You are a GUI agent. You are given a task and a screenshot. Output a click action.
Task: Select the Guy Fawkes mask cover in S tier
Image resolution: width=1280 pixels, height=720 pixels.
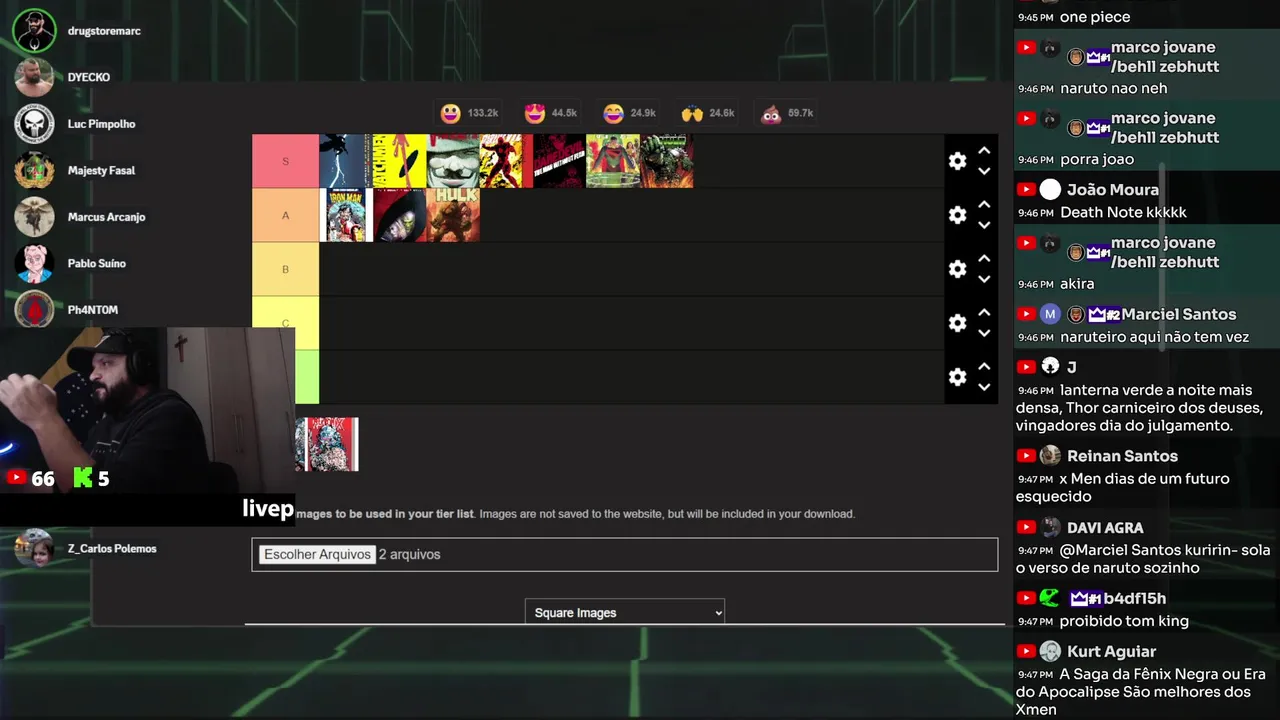coord(453,161)
